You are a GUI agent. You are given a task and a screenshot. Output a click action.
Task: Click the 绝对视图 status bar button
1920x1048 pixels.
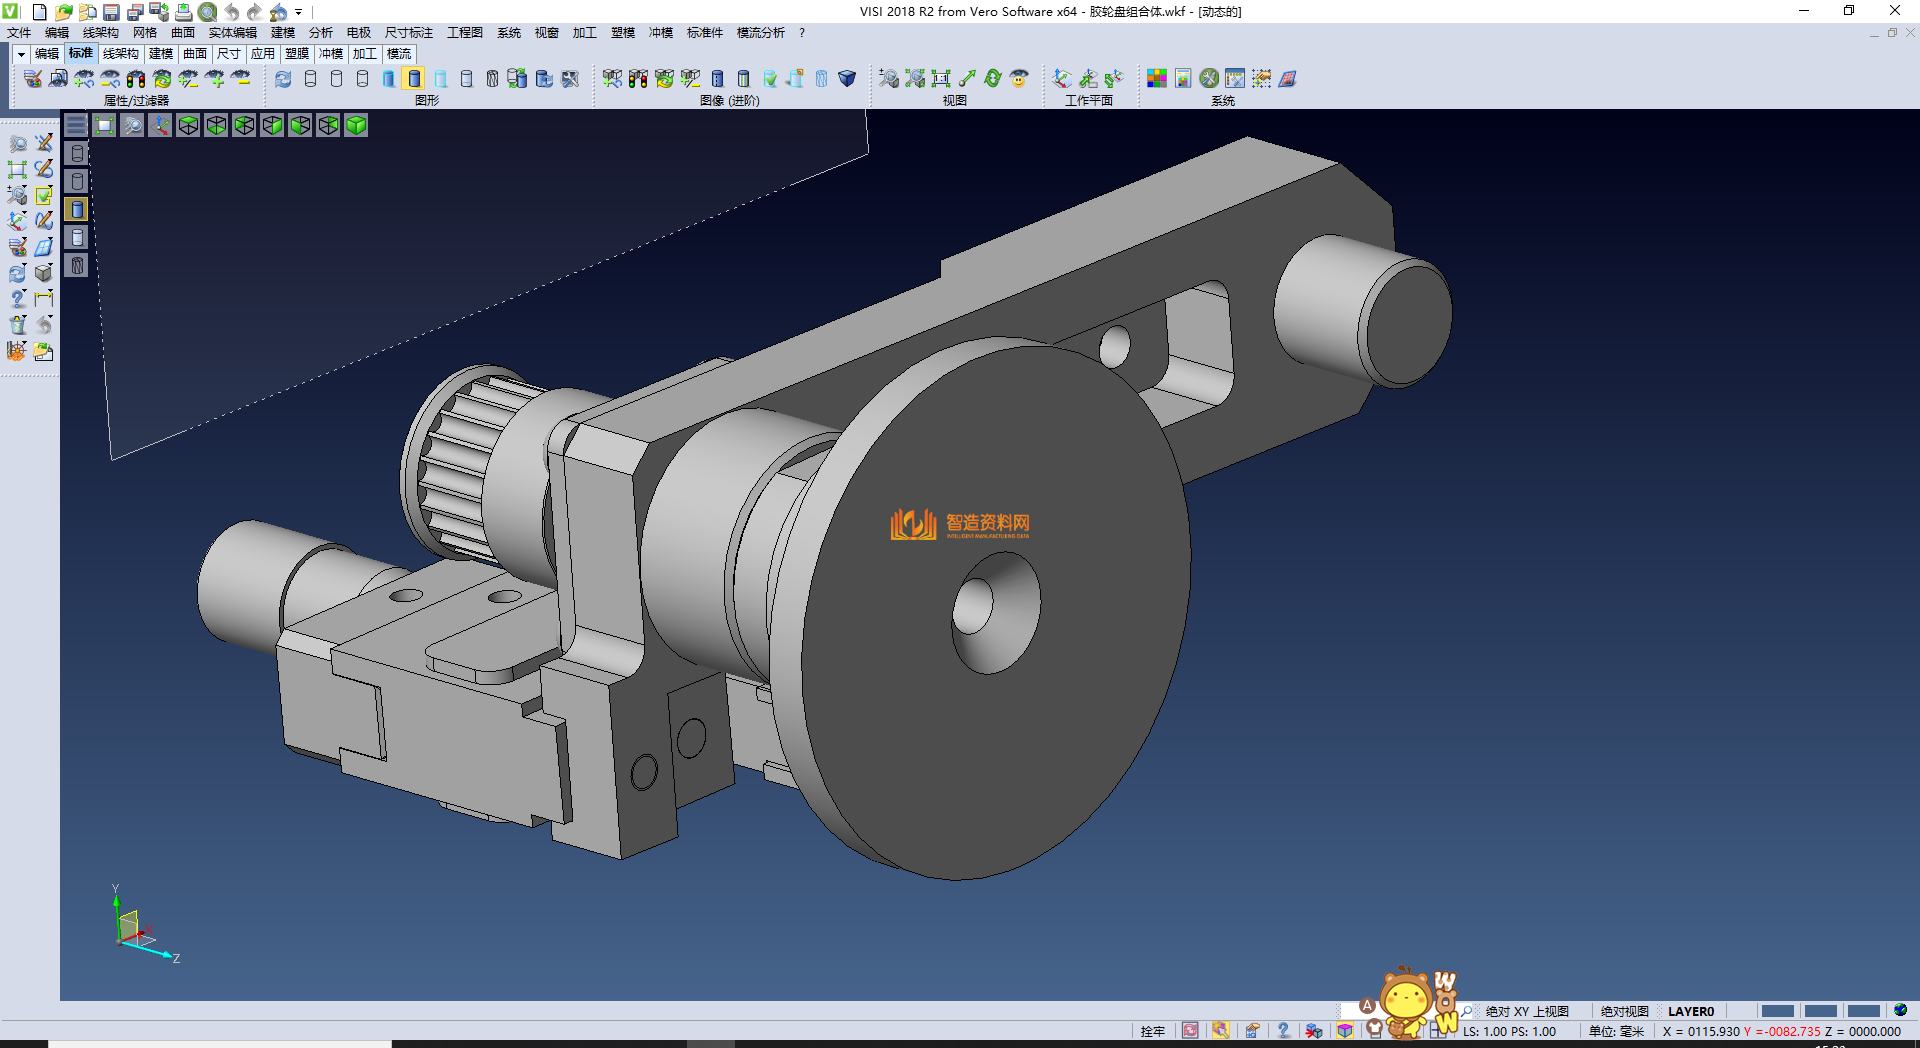pos(1624,1011)
